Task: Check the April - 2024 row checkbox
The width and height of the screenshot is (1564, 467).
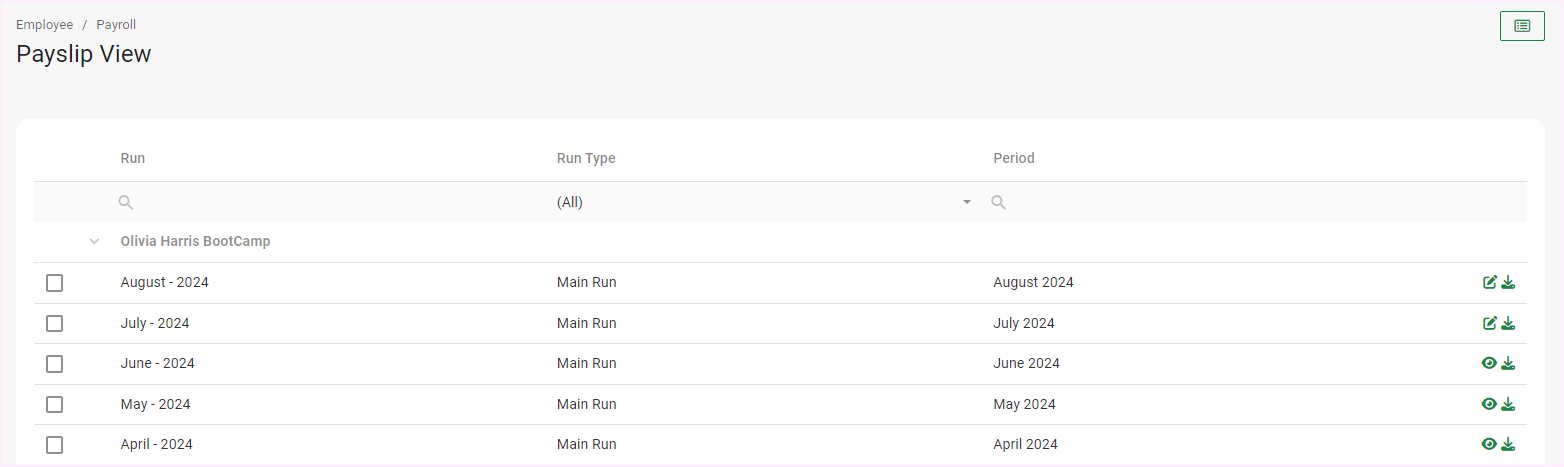Action: 55,445
